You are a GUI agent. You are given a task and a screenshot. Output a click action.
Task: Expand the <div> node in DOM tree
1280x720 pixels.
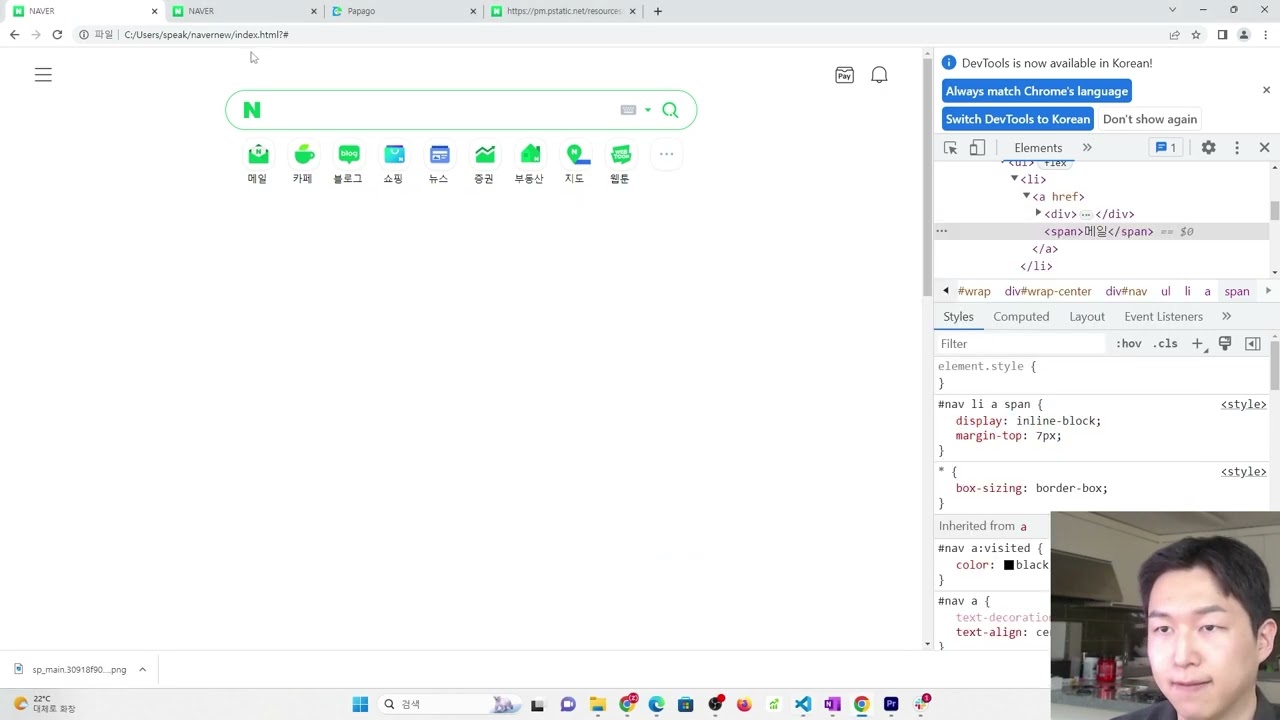1038,214
